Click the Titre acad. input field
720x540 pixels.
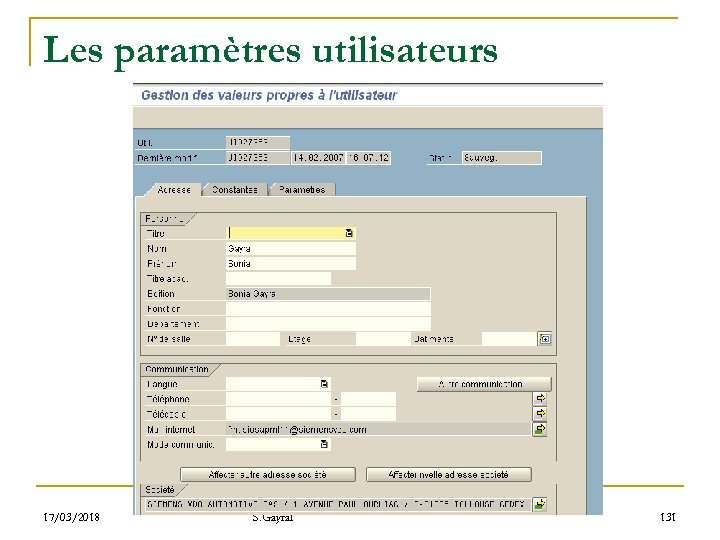coord(278,279)
